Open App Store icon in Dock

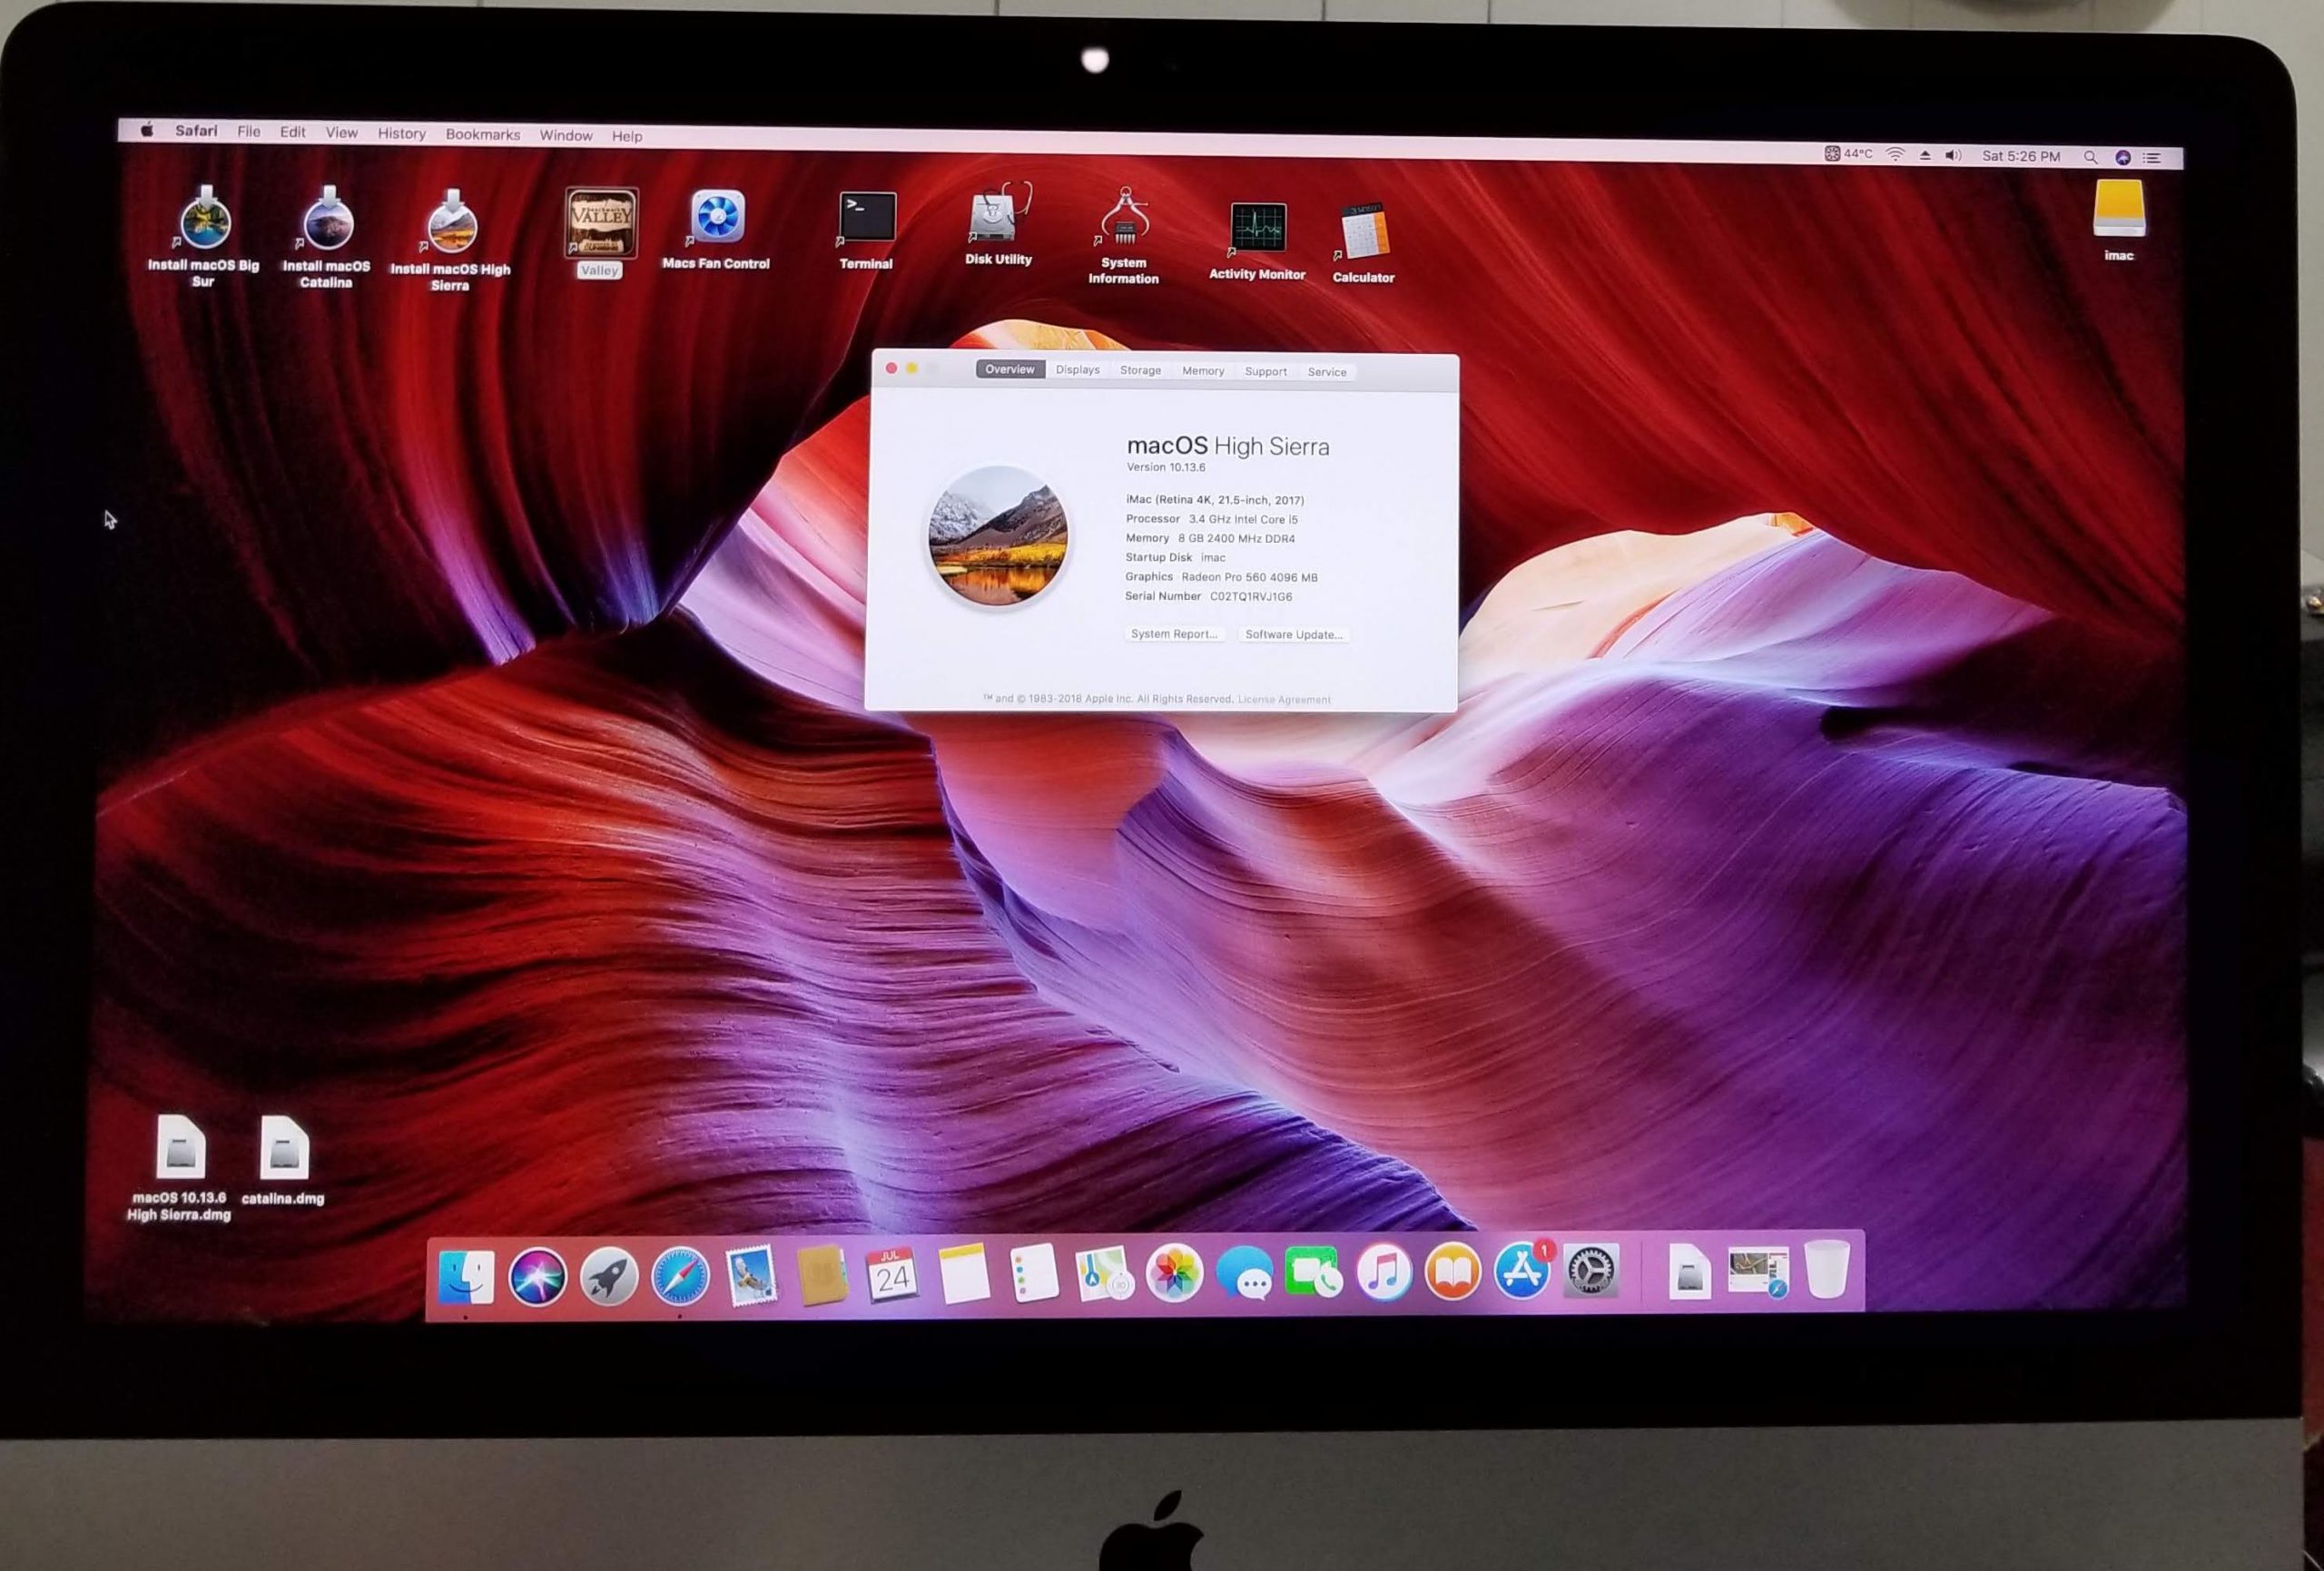point(1521,1272)
